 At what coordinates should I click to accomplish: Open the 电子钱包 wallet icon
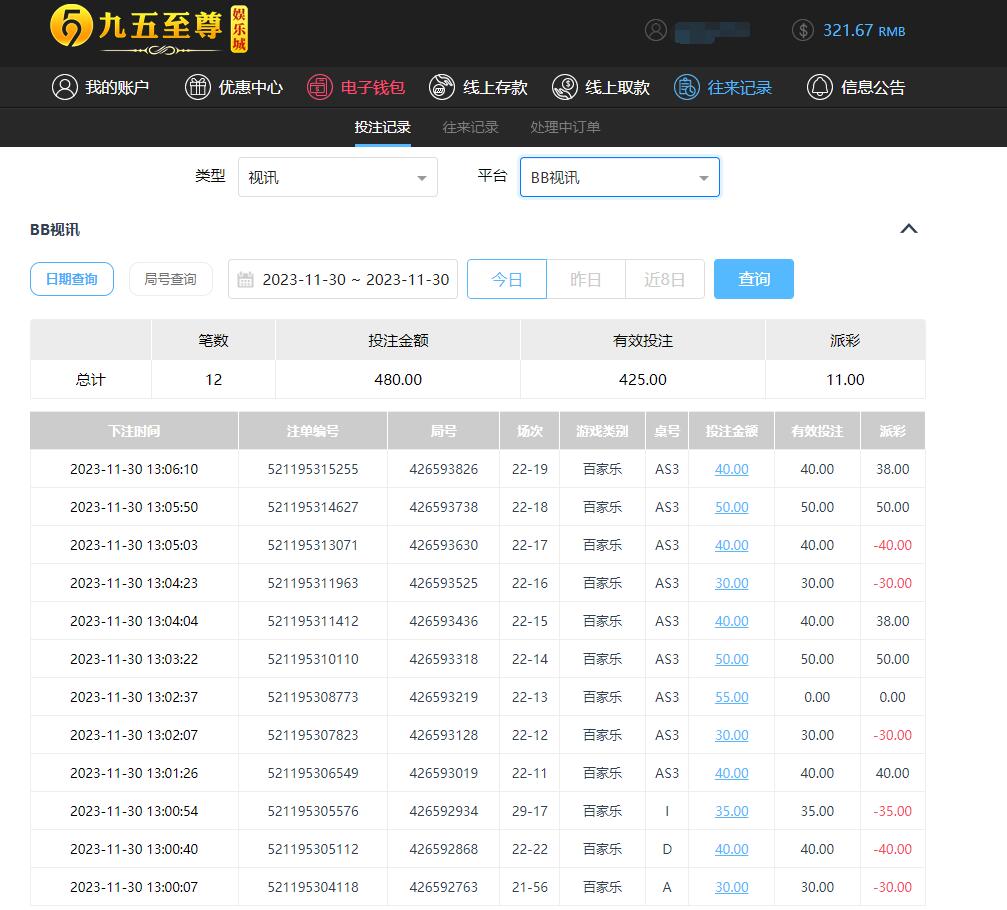point(320,87)
